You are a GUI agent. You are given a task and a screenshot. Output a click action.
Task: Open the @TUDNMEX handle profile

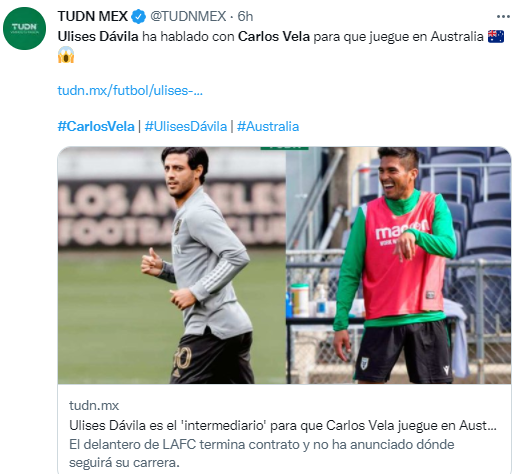188,16
